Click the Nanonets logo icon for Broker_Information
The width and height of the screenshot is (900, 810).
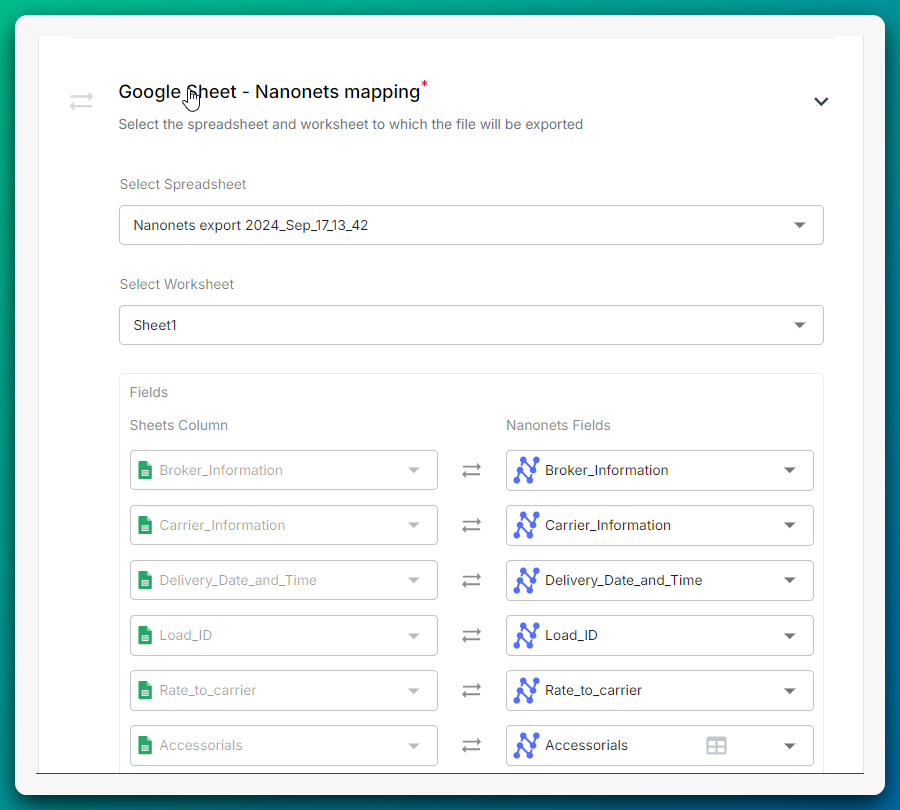(526, 470)
